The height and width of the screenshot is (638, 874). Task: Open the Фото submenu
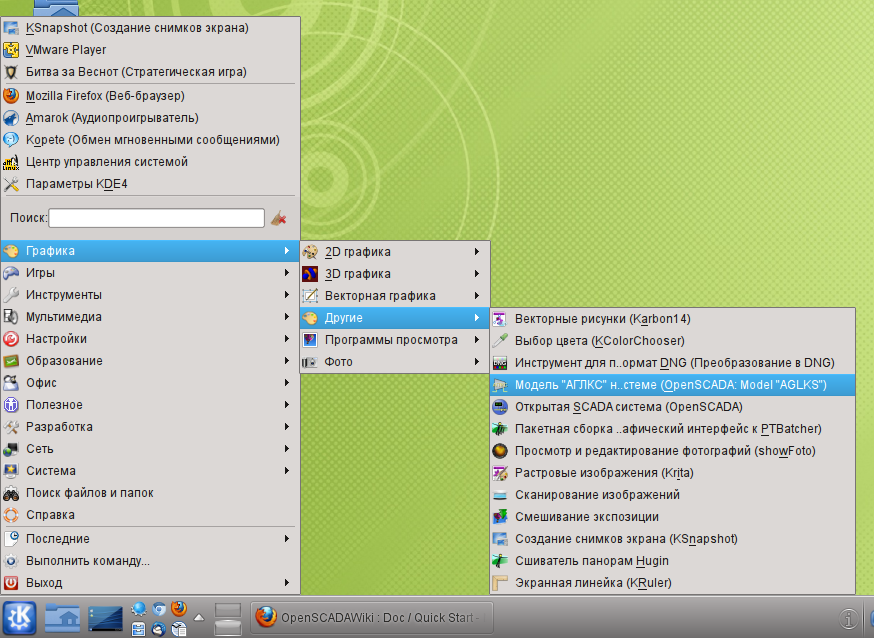(x=395, y=362)
